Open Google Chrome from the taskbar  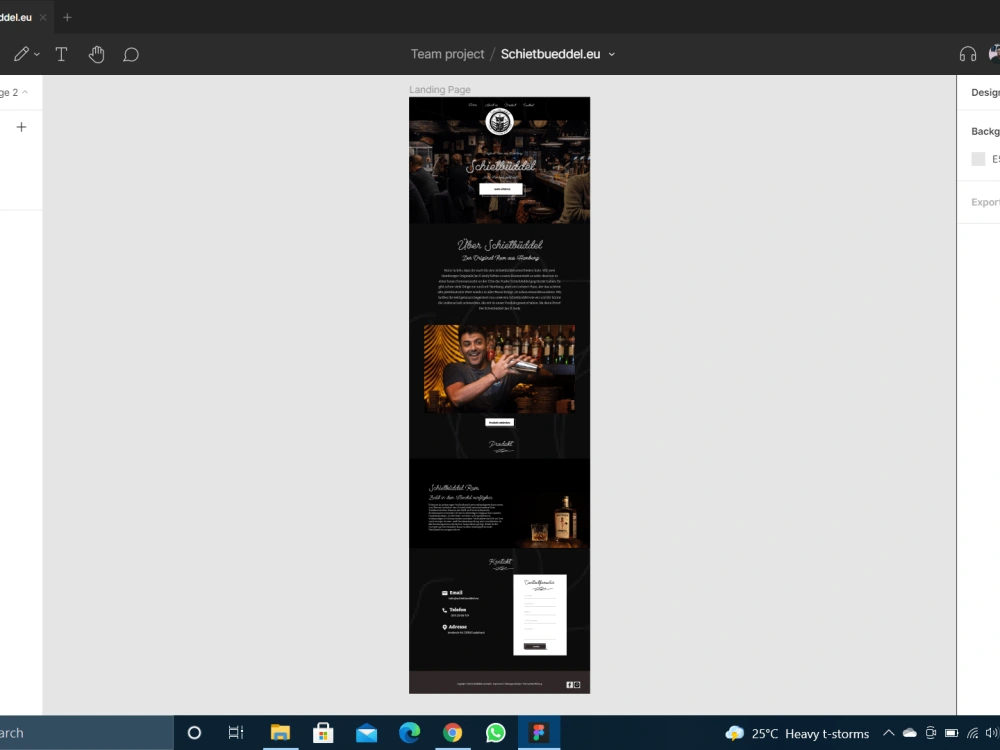pyautogui.click(x=453, y=733)
